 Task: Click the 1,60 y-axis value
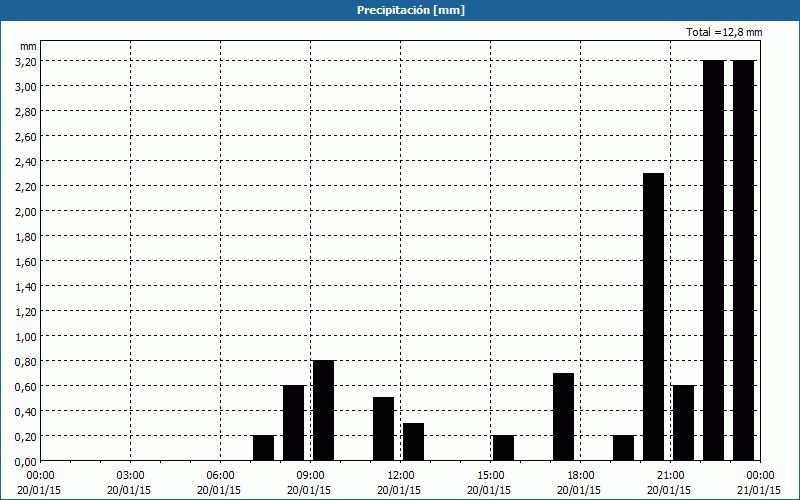(x=26, y=261)
